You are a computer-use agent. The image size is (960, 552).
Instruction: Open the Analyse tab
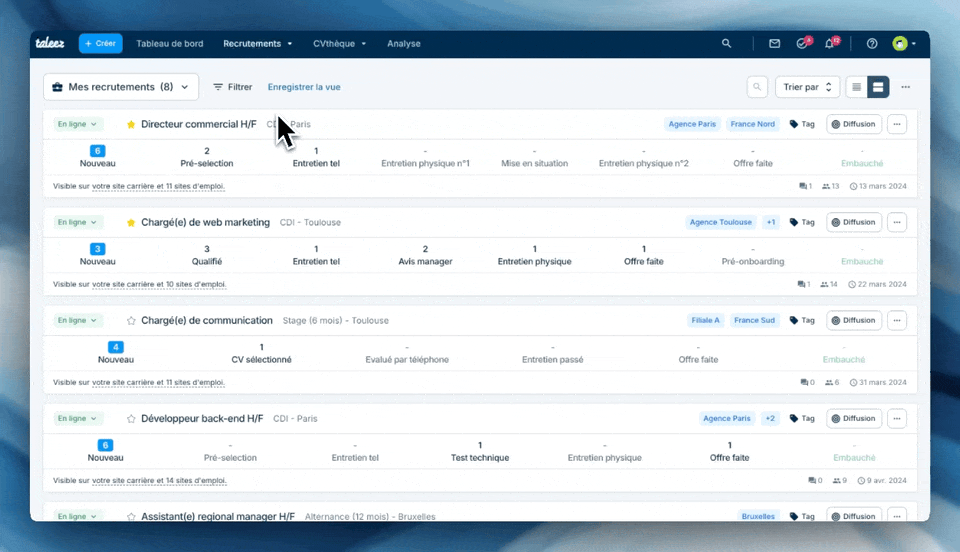point(403,43)
